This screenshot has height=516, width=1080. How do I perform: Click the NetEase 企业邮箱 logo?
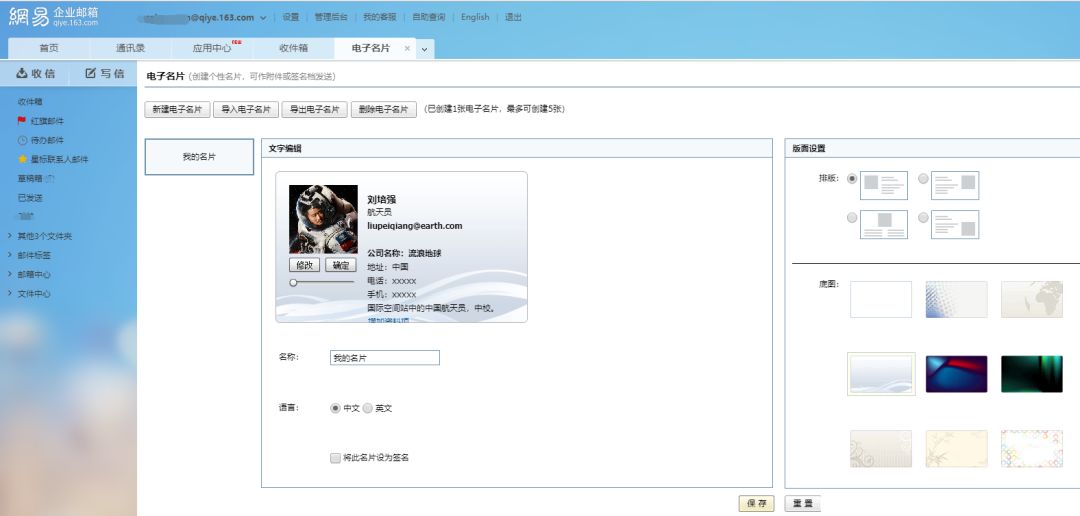54,17
